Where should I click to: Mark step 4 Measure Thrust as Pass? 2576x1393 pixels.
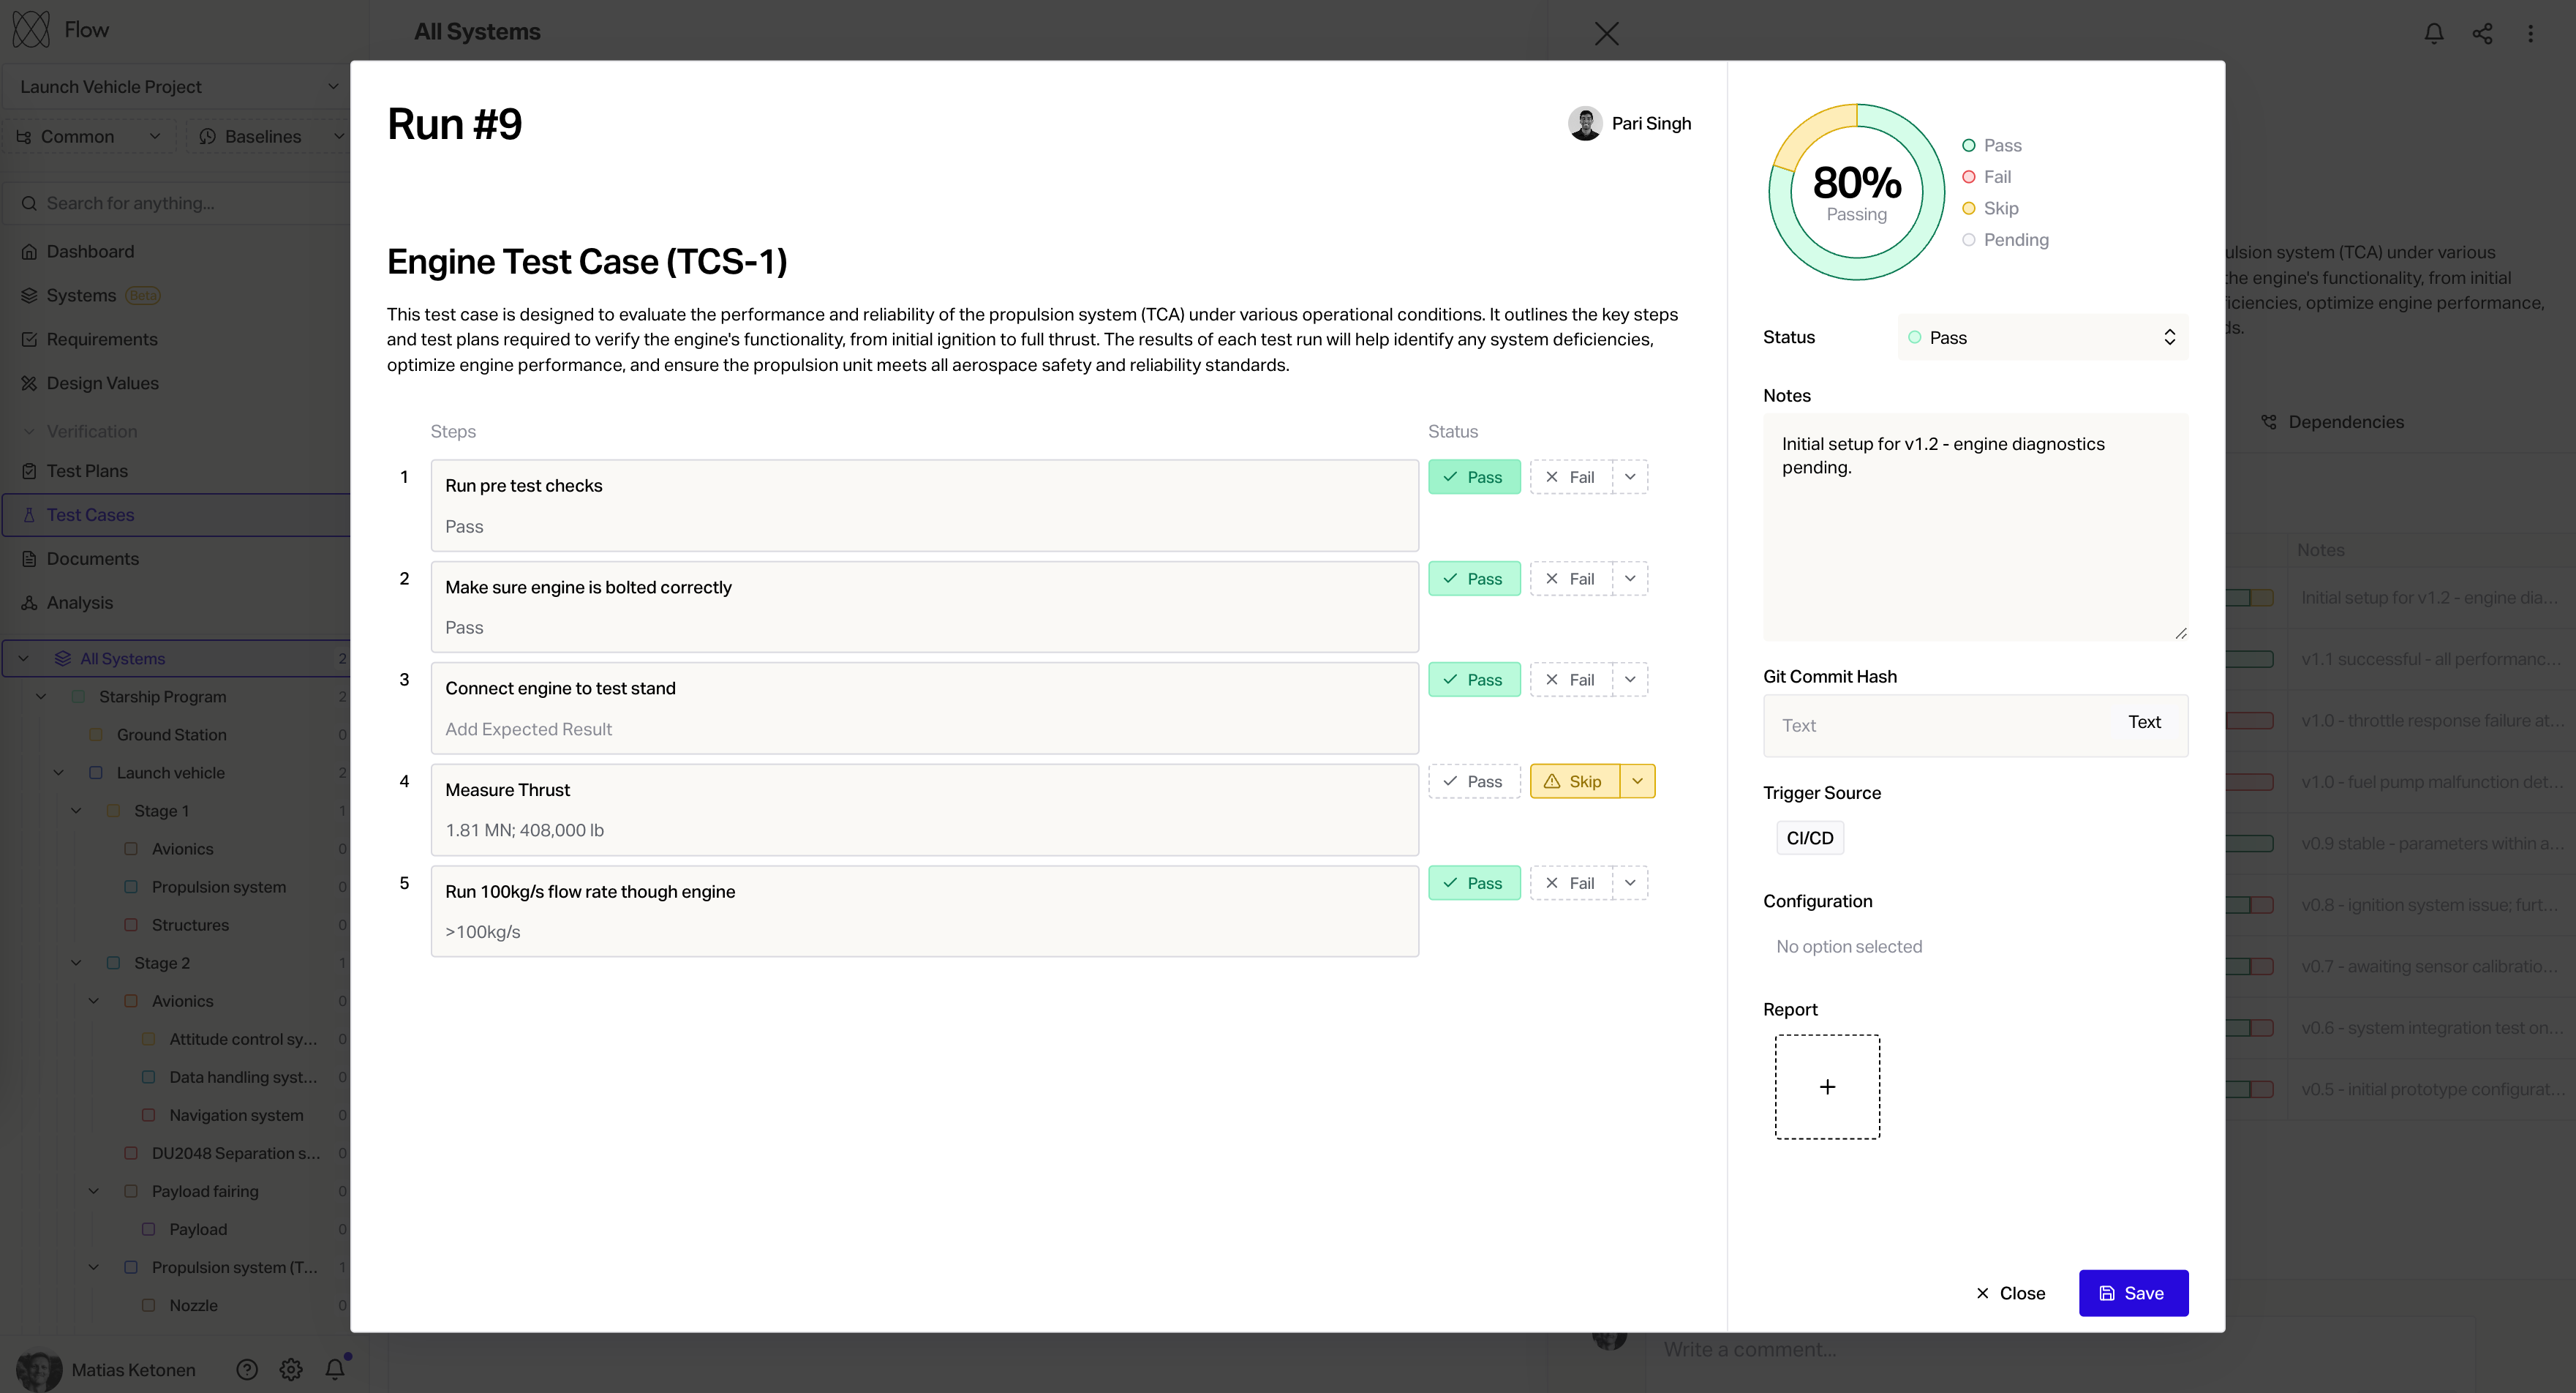coord(1474,781)
